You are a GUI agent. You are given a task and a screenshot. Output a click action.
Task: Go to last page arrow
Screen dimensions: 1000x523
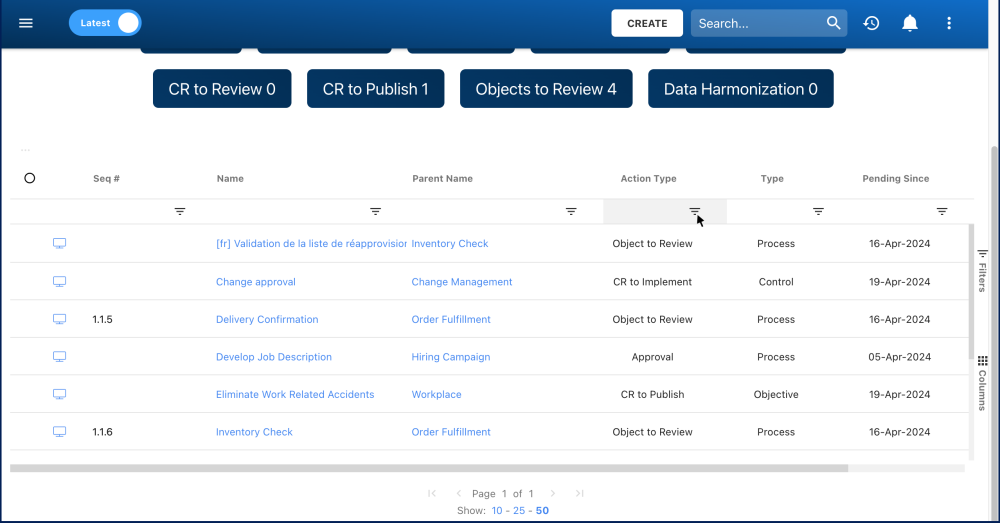[579, 493]
